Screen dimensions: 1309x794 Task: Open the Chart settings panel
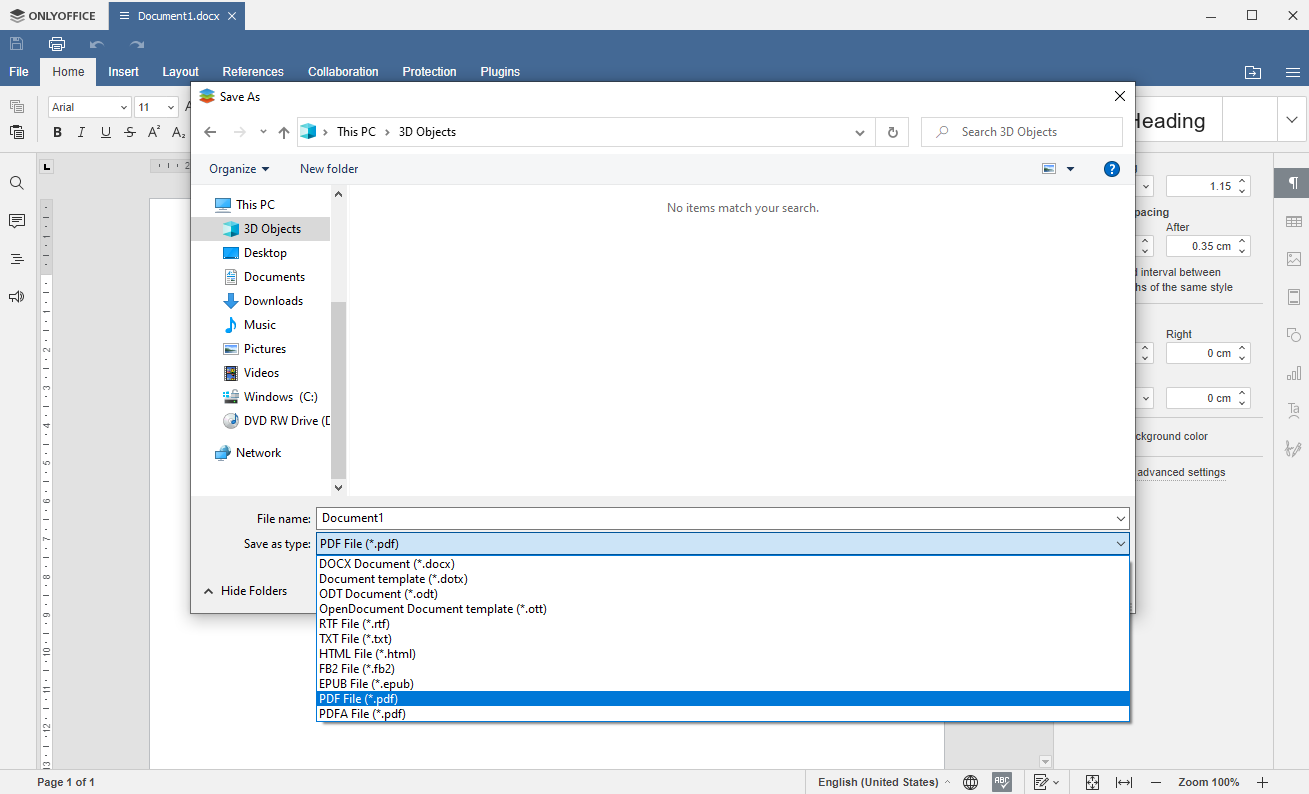pyautogui.click(x=1293, y=372)
